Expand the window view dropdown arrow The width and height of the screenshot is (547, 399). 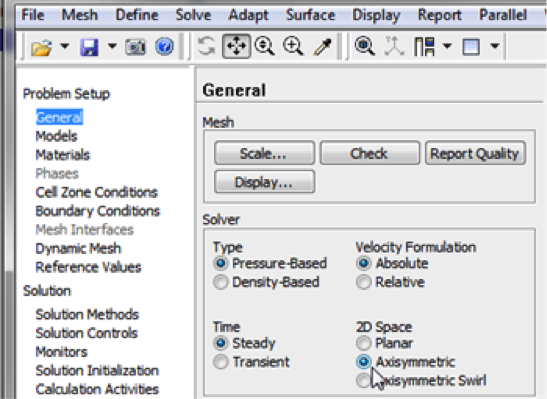tap(495, 46)
